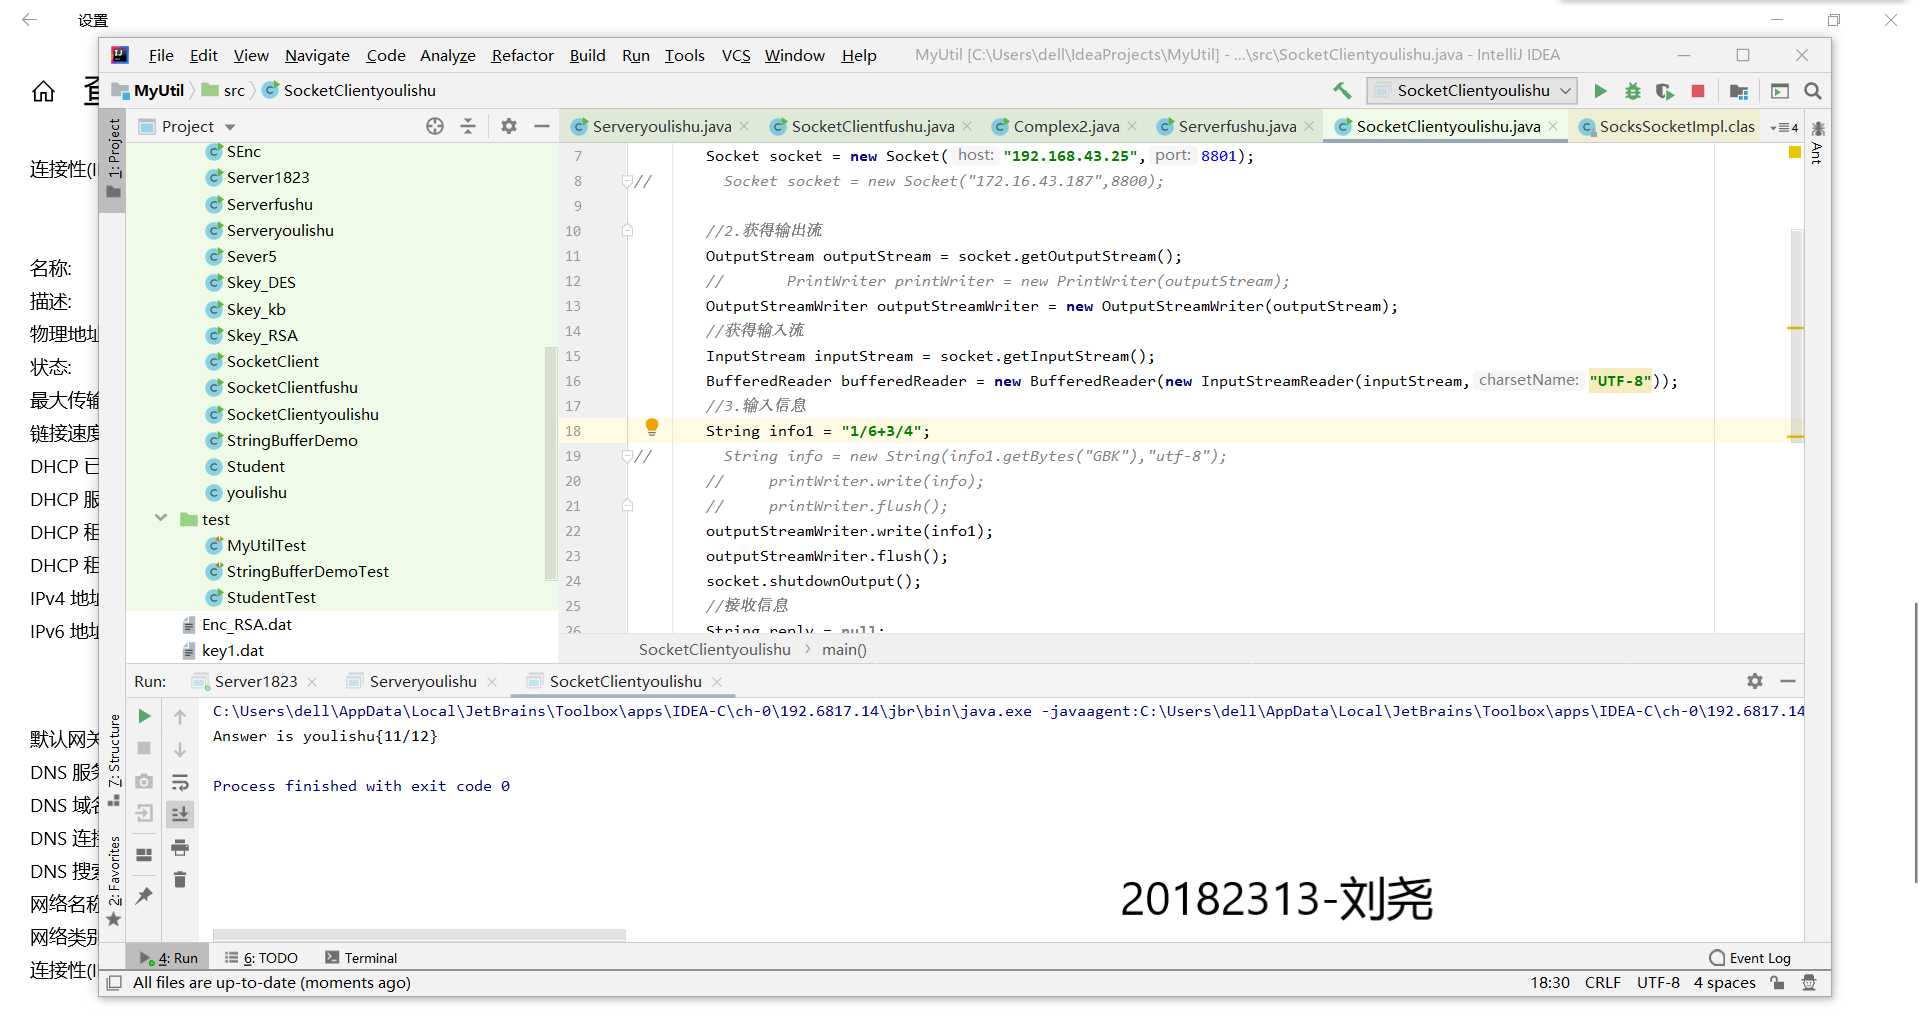Open the Refactor menu
The width and height of the screenshot is (1920, 1030).
point(522,55)
